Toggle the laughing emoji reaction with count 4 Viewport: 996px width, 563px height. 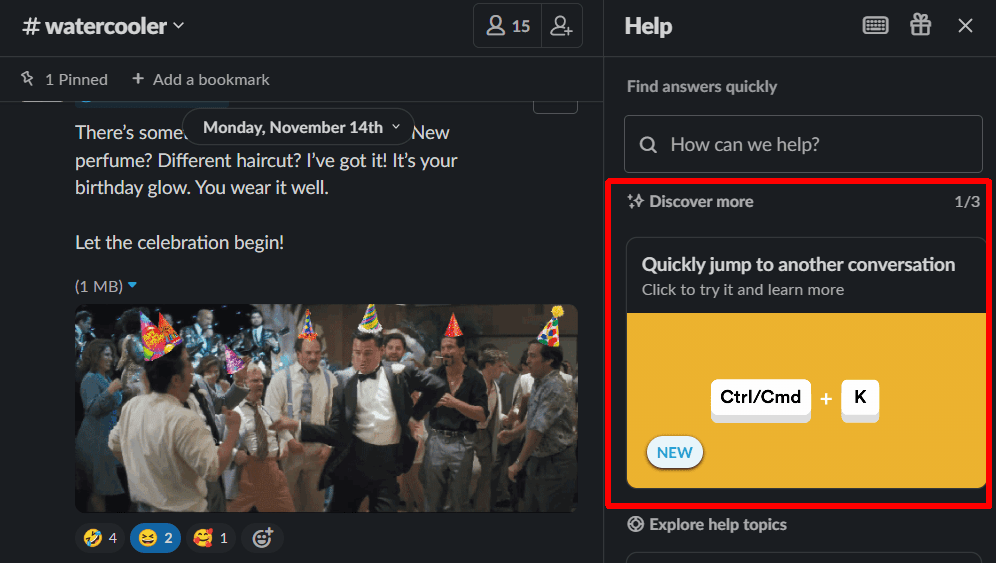click(100, 538)
